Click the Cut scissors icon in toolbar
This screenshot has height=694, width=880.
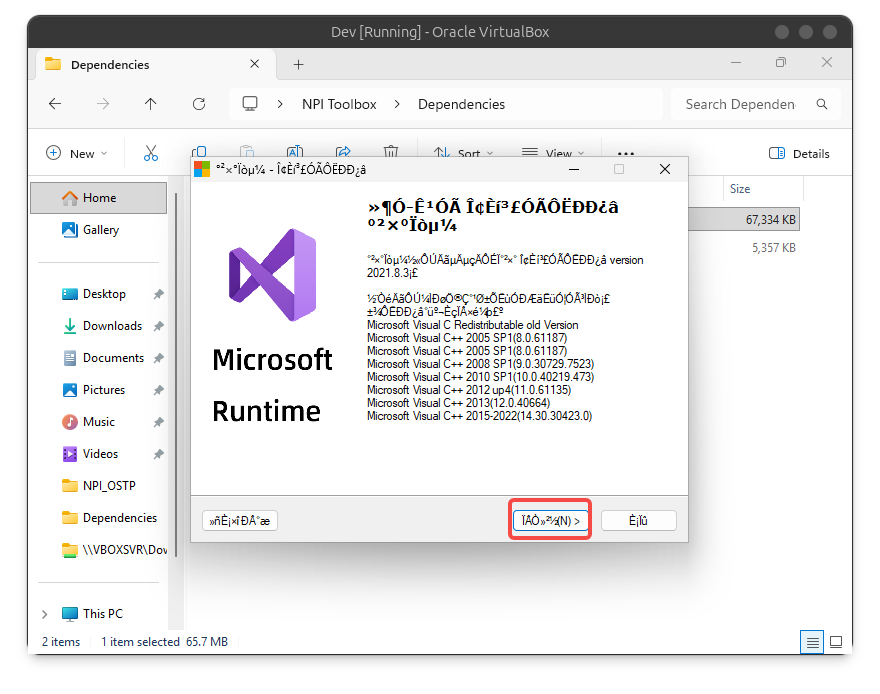point(151,153)
